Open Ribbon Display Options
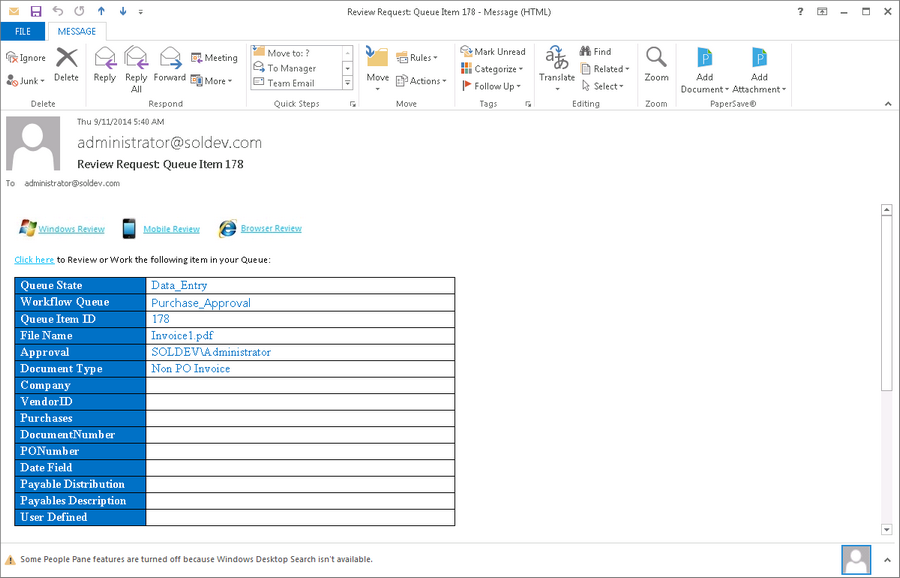 pyautogui.click(x=823, y=11)
